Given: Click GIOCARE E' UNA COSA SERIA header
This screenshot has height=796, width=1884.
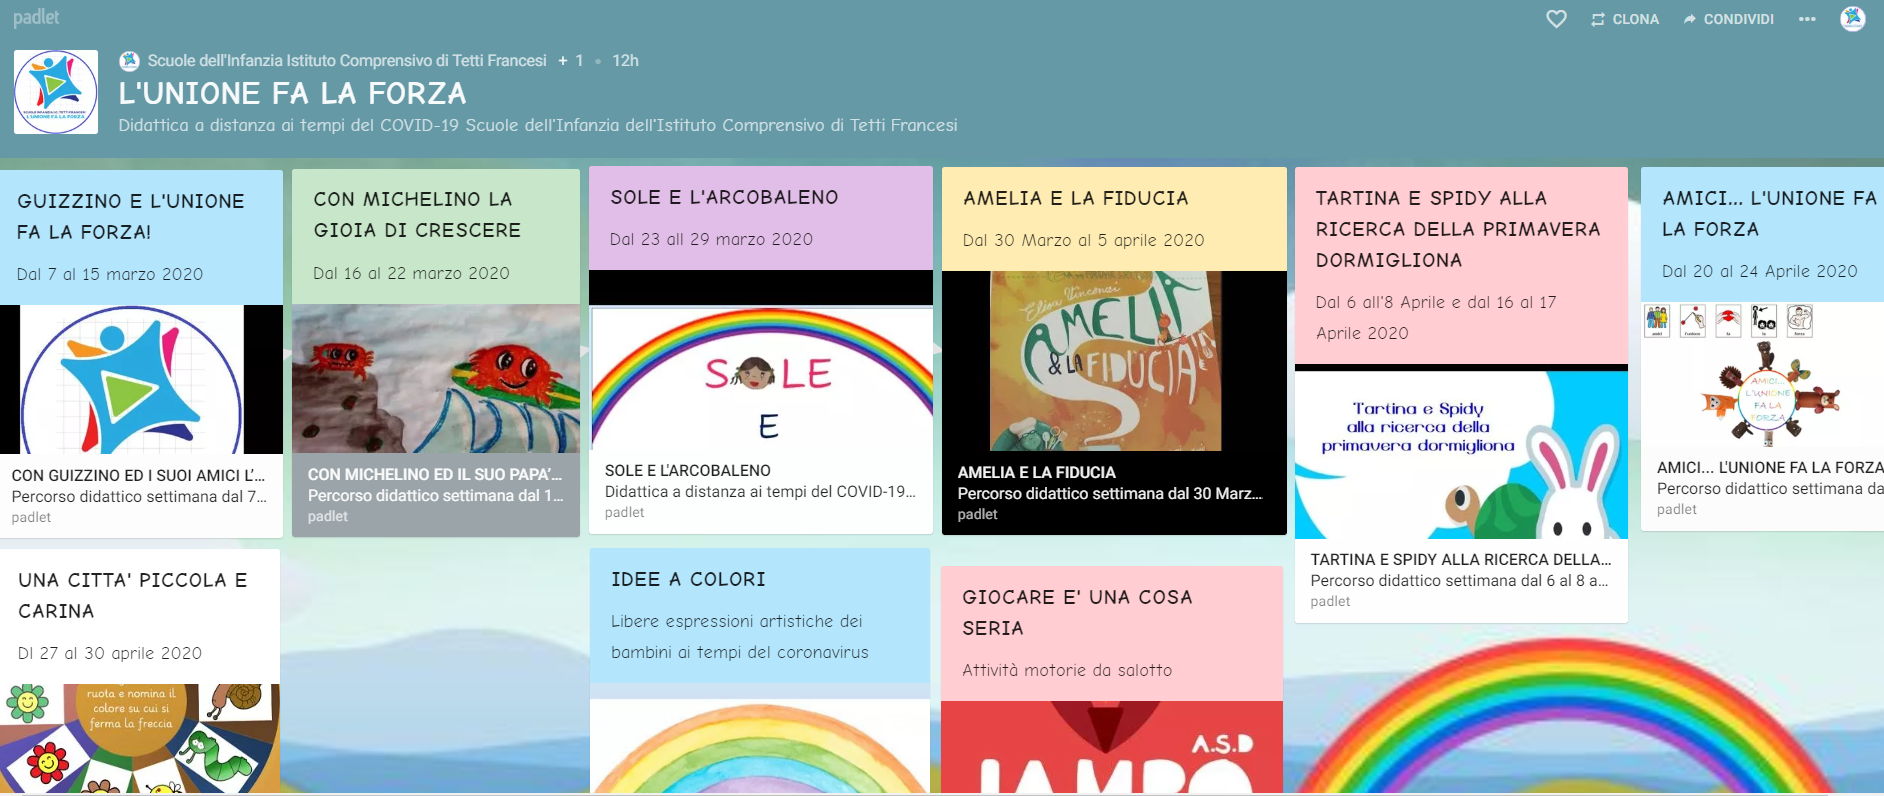Looking at the screenshot, I should point(1078,613).
